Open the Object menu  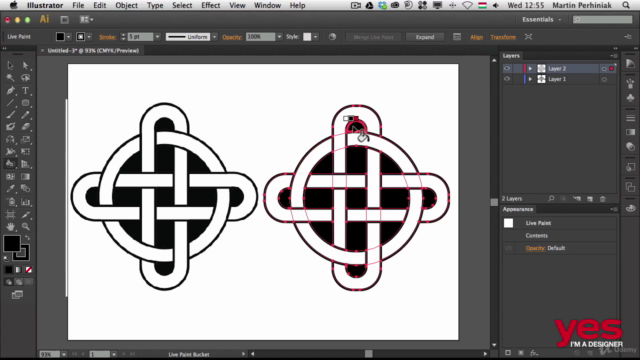pos(127,5)
